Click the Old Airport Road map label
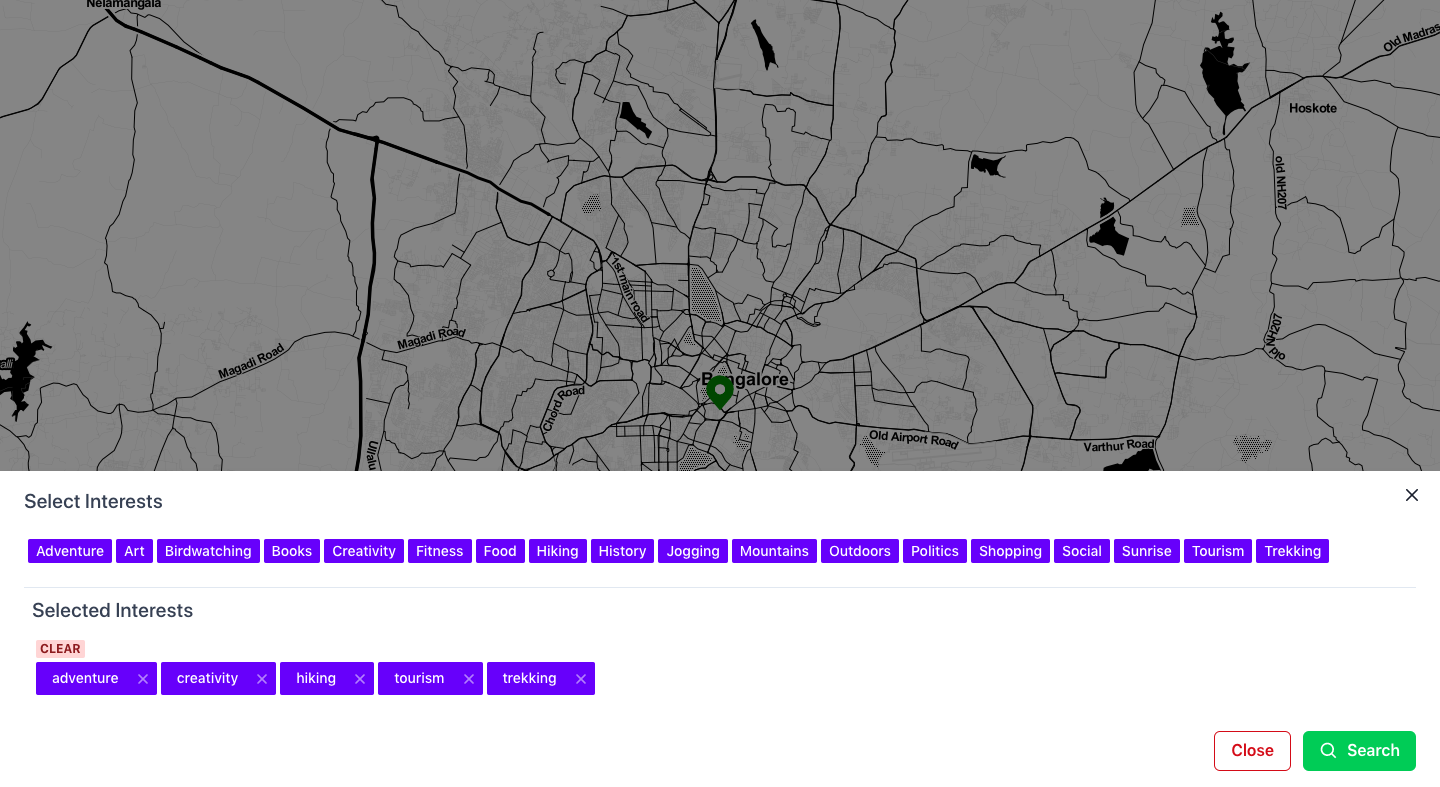 tap(913, 439)
